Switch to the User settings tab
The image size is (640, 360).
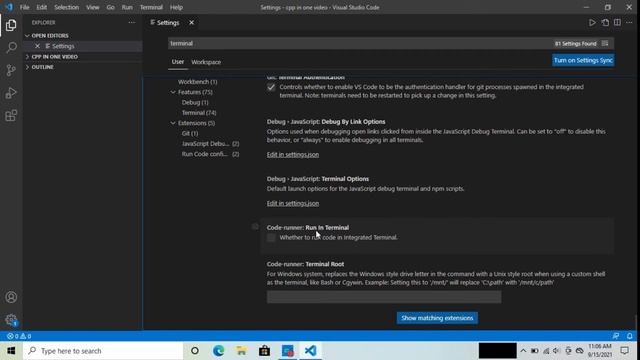pos(178,62)
